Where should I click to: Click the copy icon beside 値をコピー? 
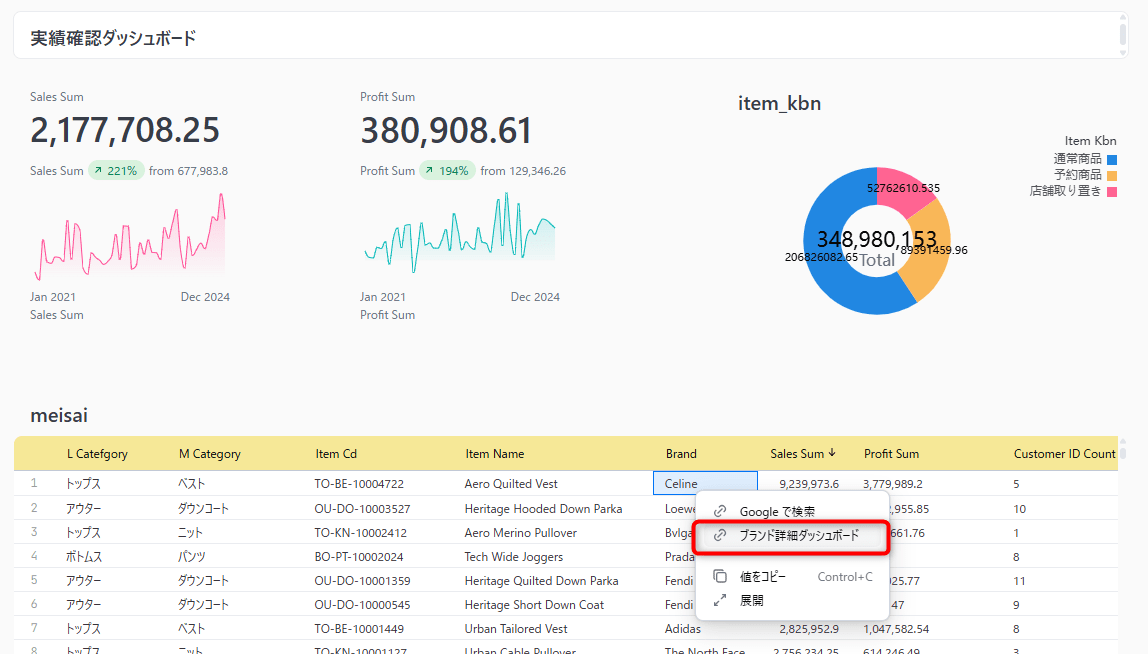[x=720, y=576]
